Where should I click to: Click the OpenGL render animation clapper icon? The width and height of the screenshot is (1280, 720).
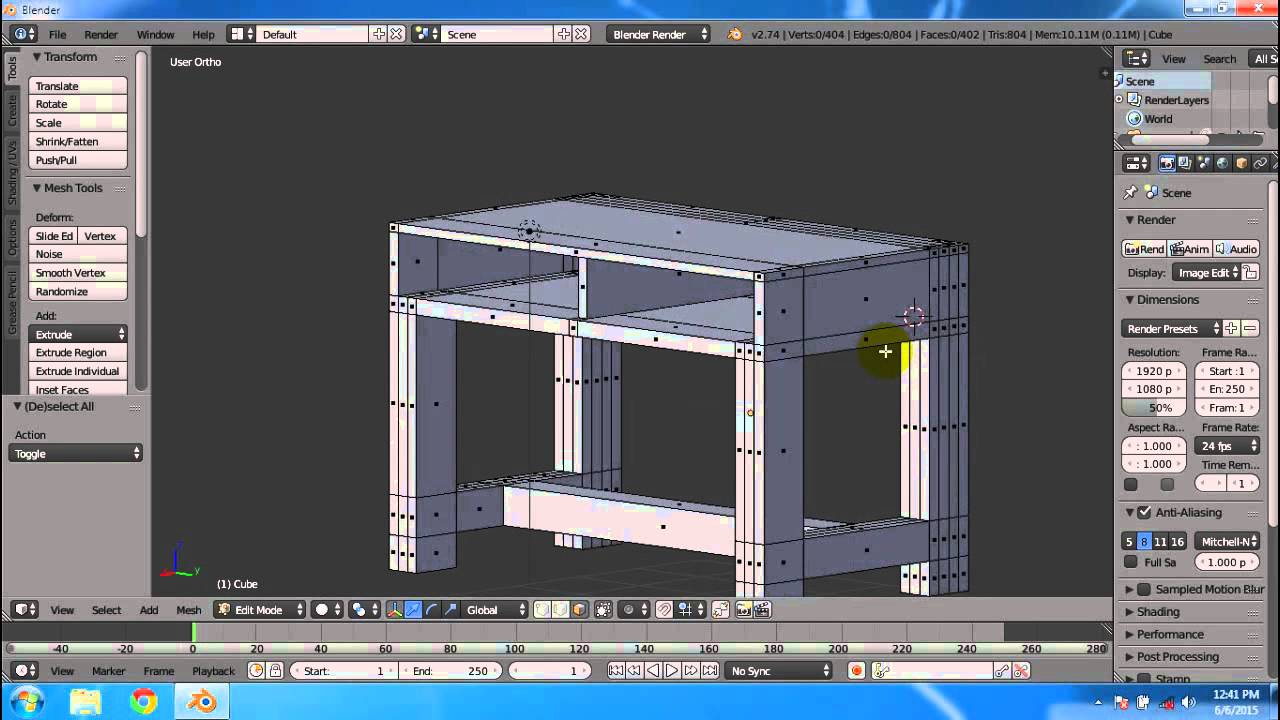point(762,610)
